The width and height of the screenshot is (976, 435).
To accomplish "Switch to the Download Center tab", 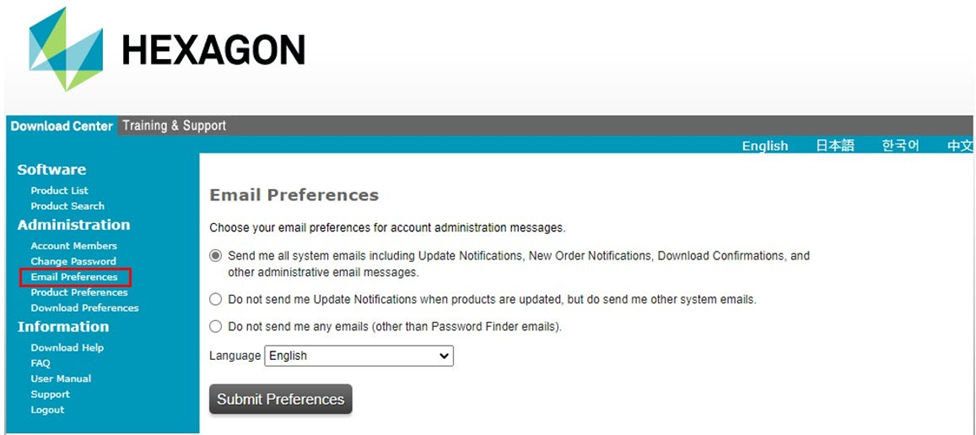I will [62, 126].
